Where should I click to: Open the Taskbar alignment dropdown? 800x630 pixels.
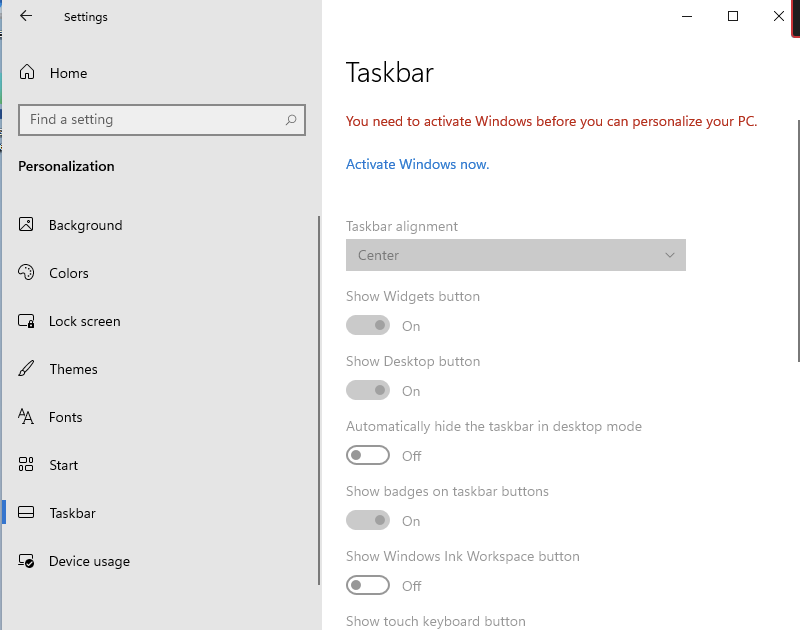(515, 255)
